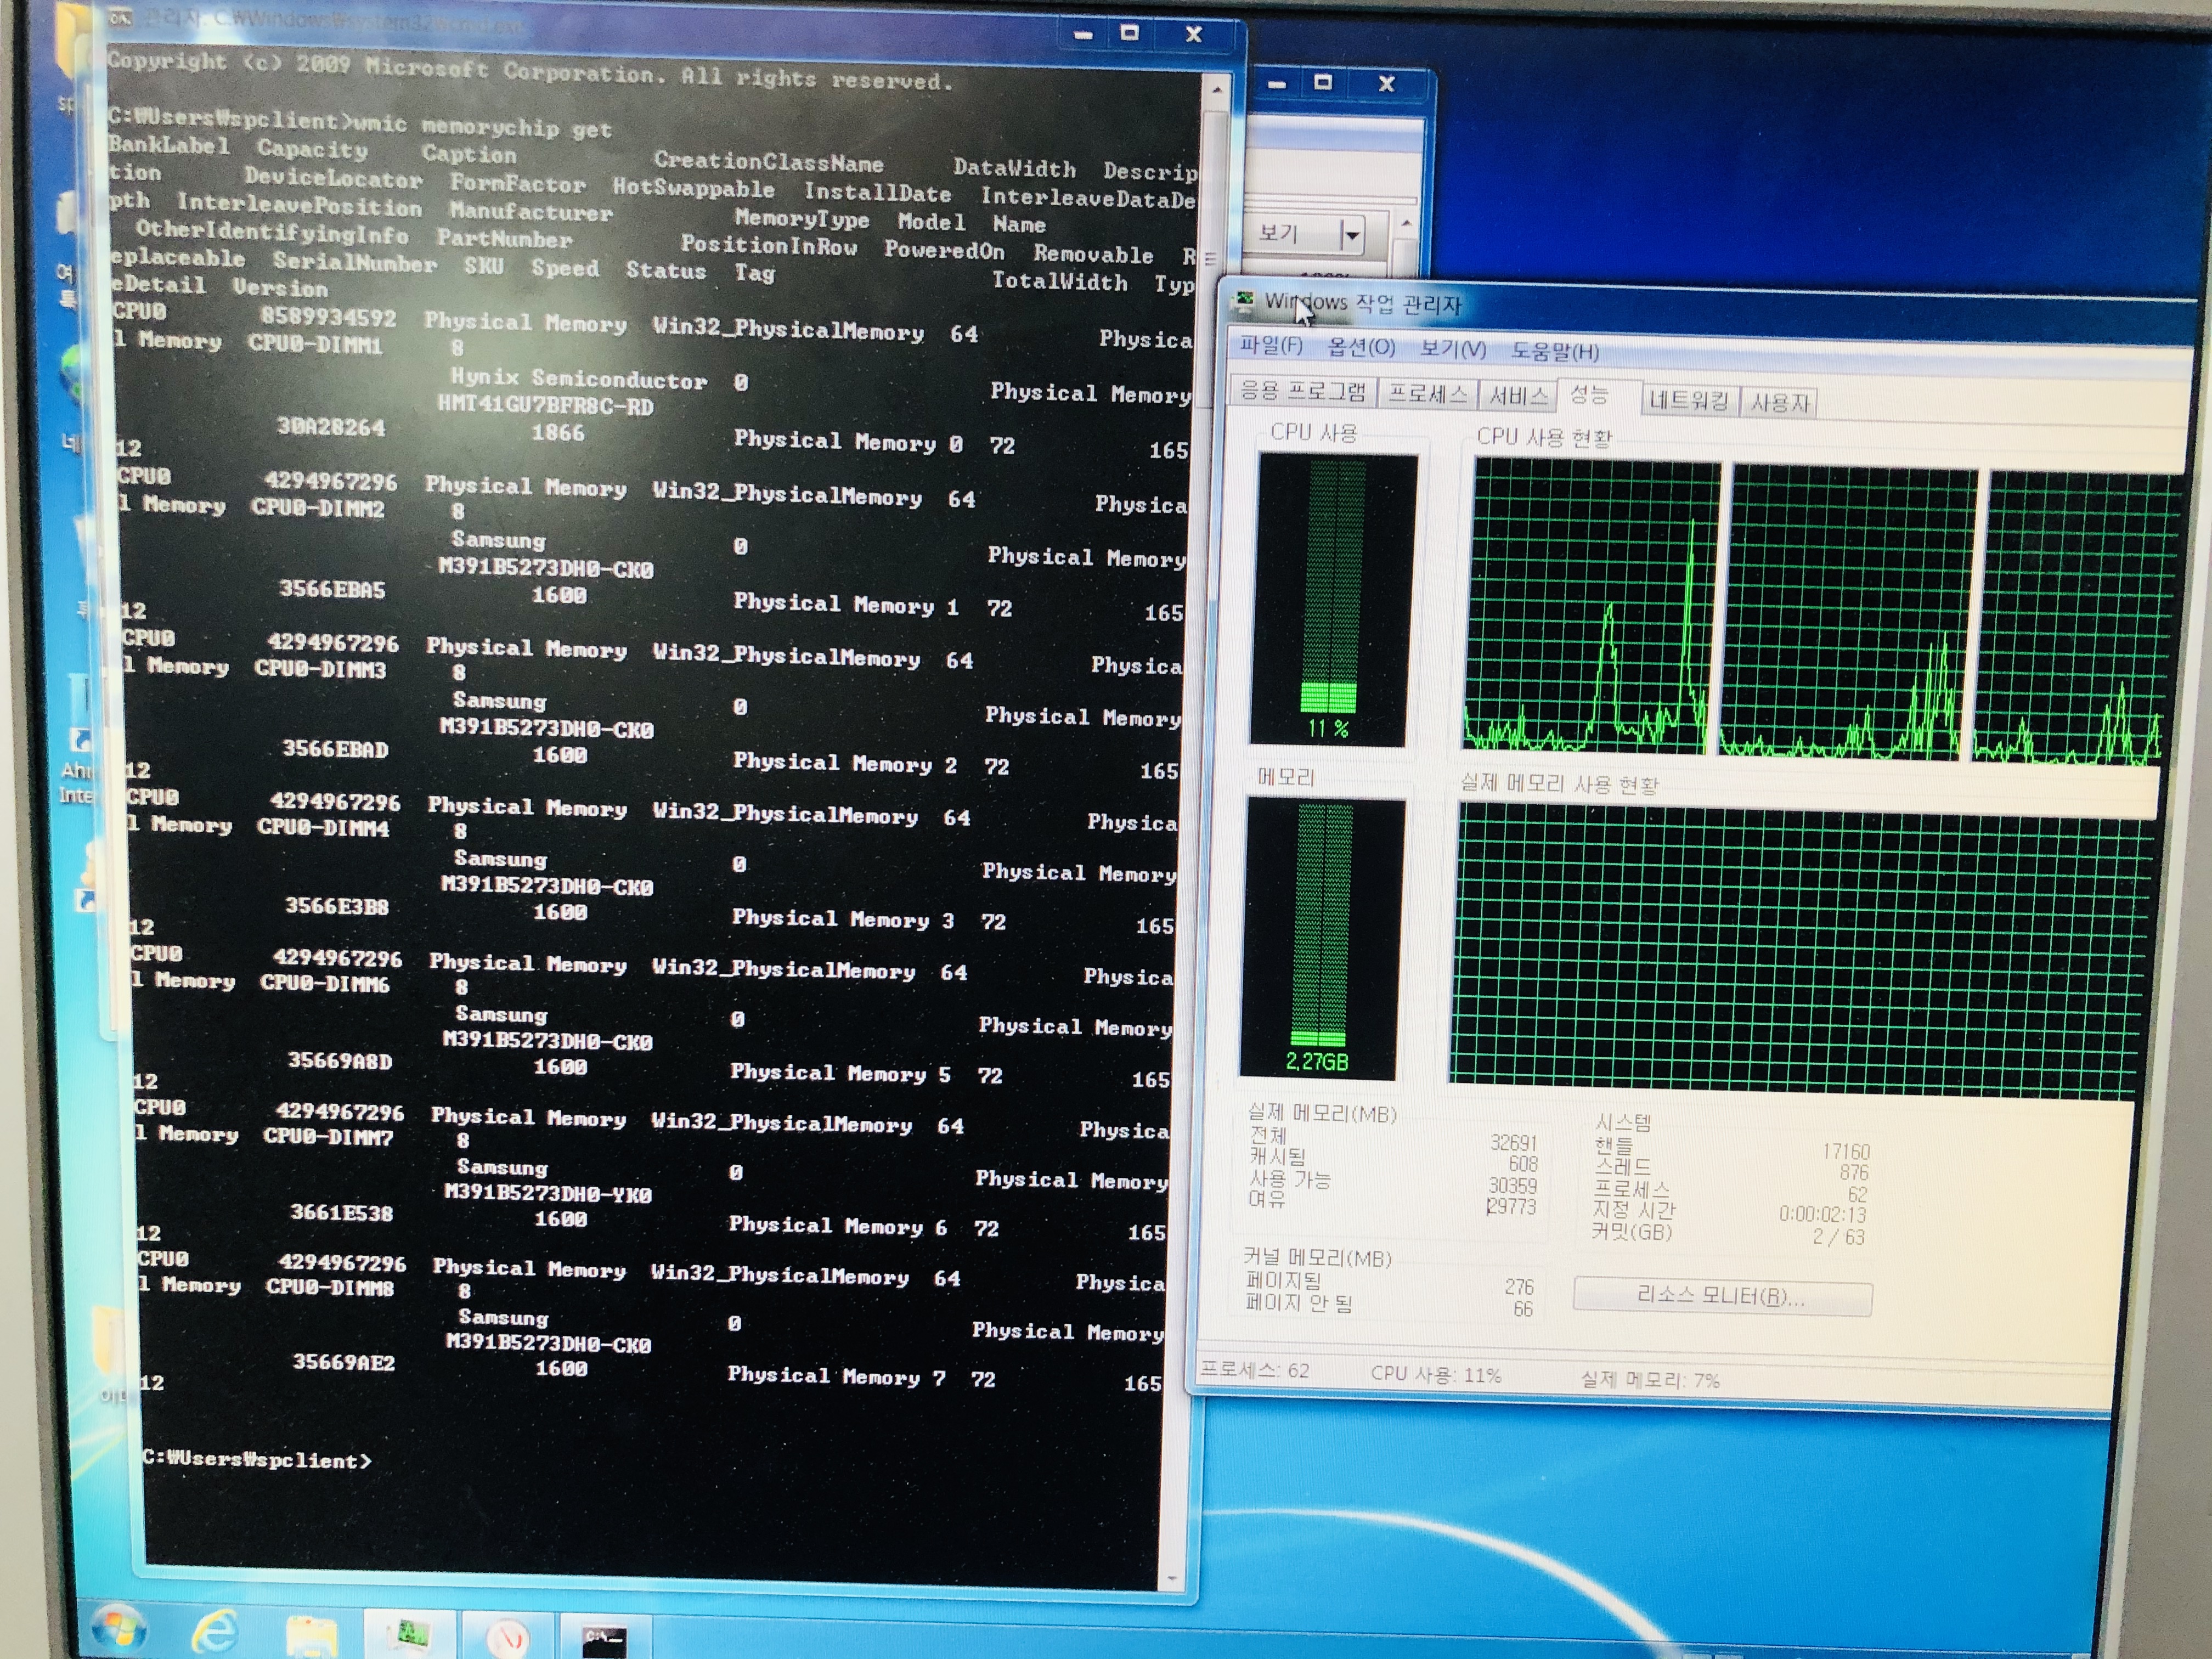Click the cmd window title bar icon
This screenshot has height=1659, width=2212.
click(121, 19)
